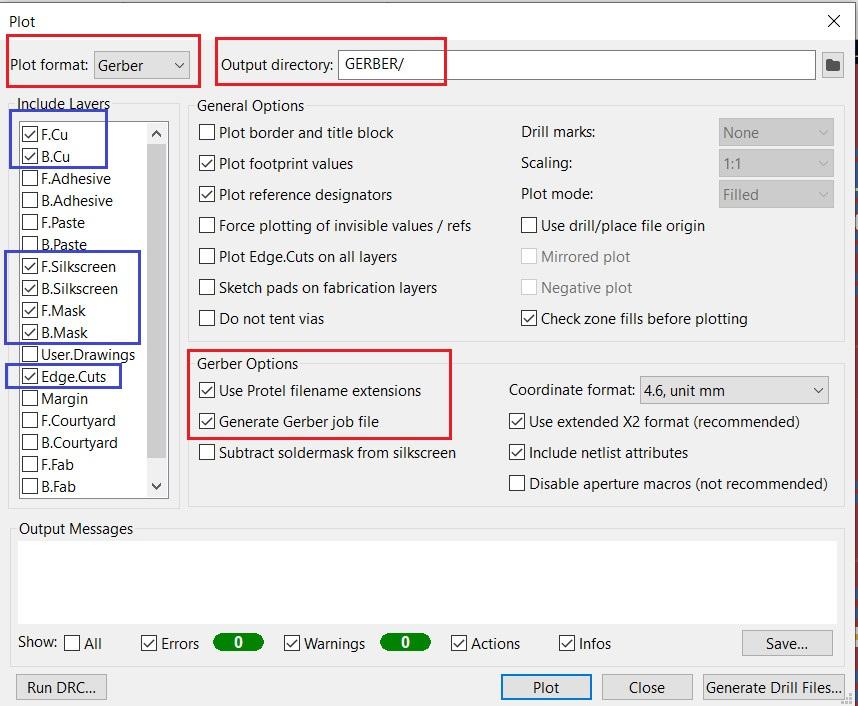Toggle Use extended X2 format
Screen dimensions: 858x706
click(517, 421)
